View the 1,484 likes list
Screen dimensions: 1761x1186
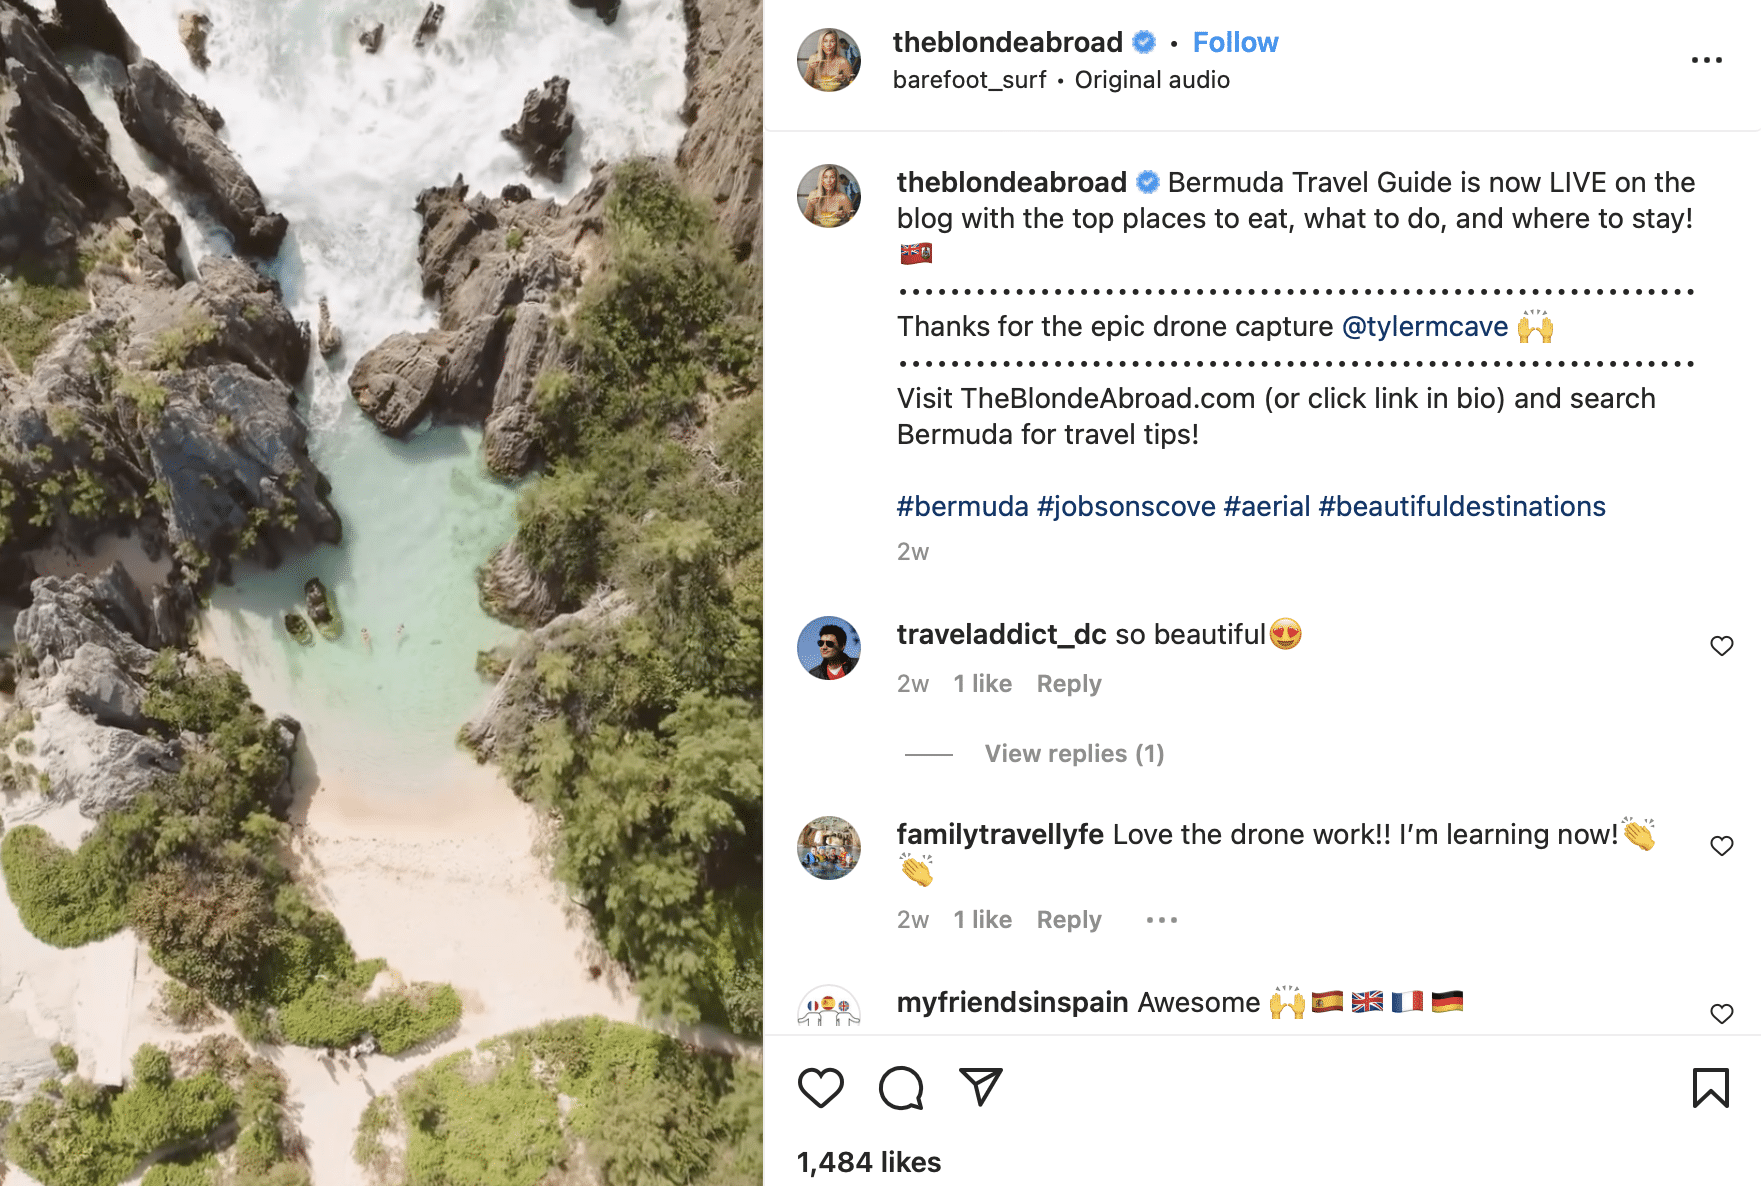coord(869,1162)
